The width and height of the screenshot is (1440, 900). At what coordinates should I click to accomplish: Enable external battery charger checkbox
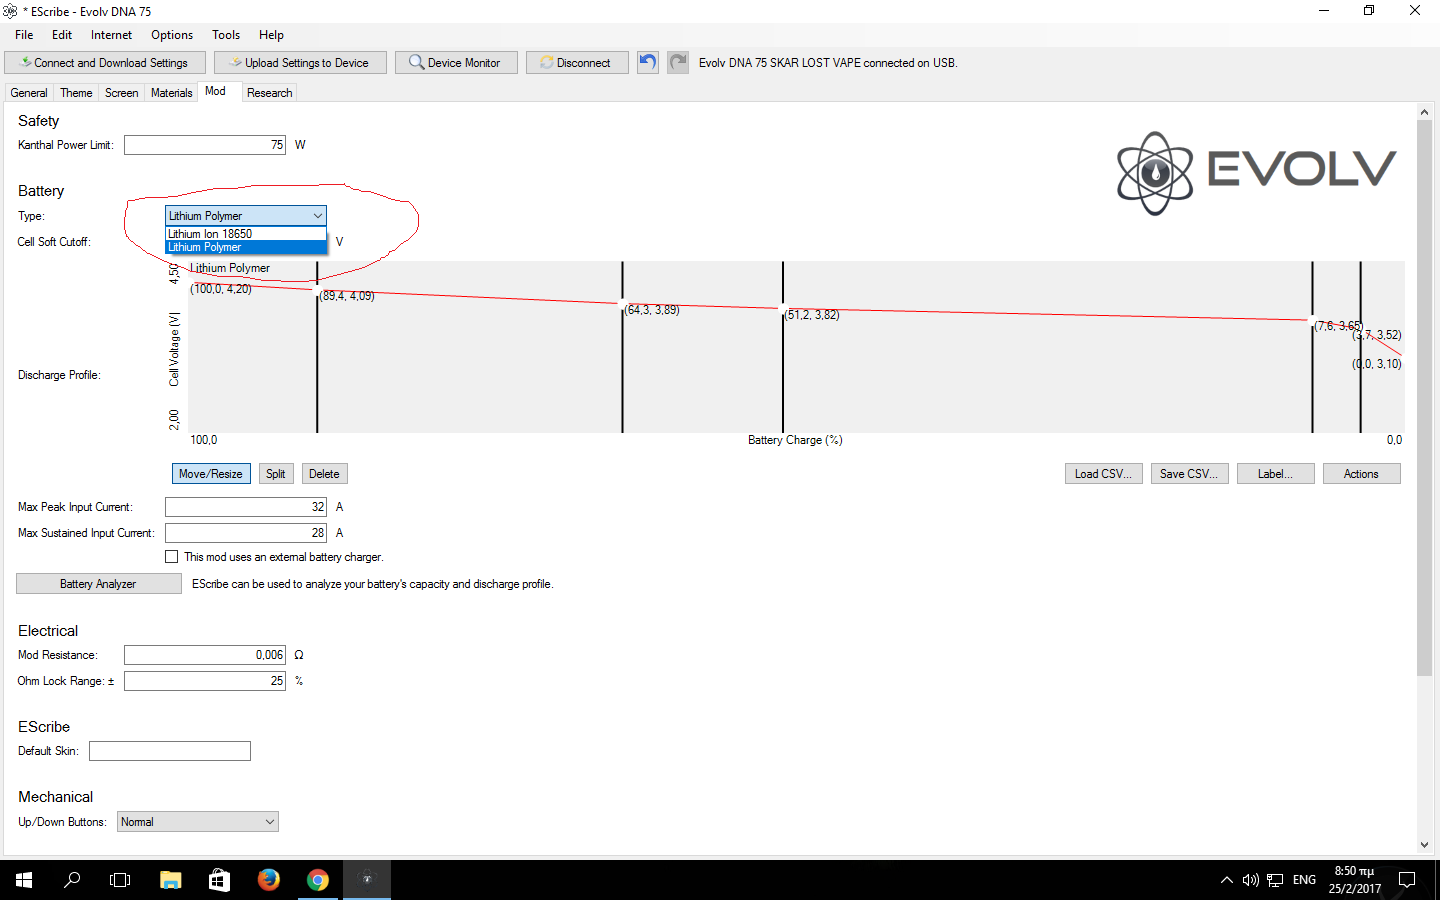point(172,557)
